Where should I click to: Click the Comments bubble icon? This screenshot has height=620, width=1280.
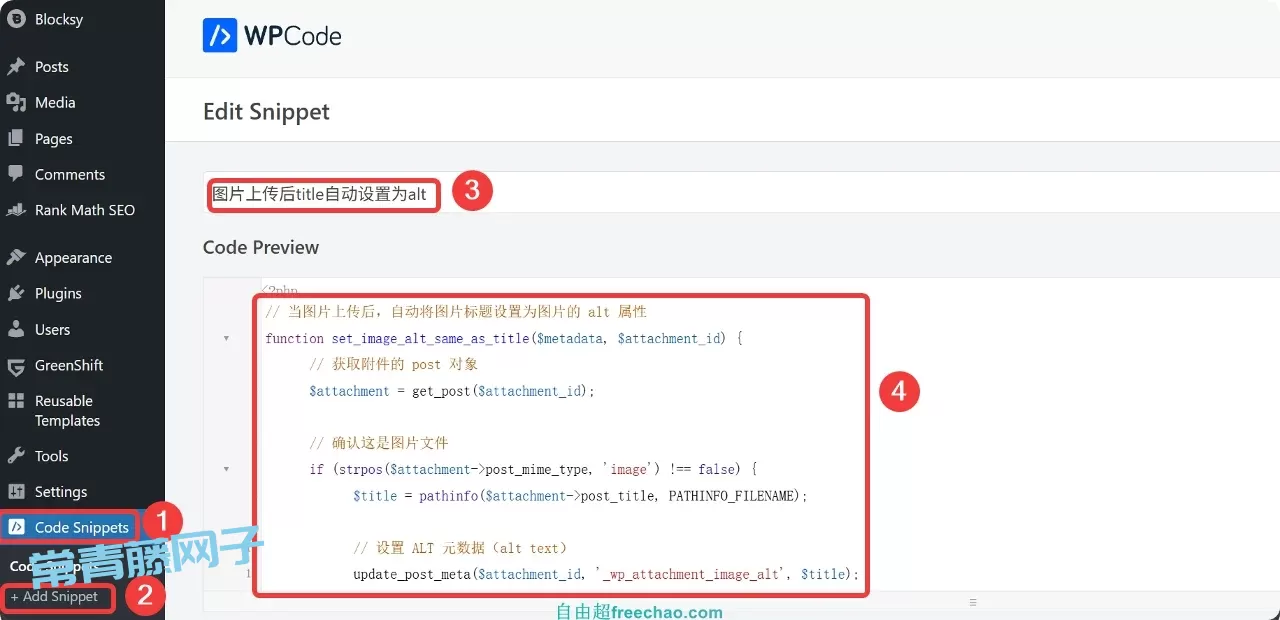[x=15, y=174]
